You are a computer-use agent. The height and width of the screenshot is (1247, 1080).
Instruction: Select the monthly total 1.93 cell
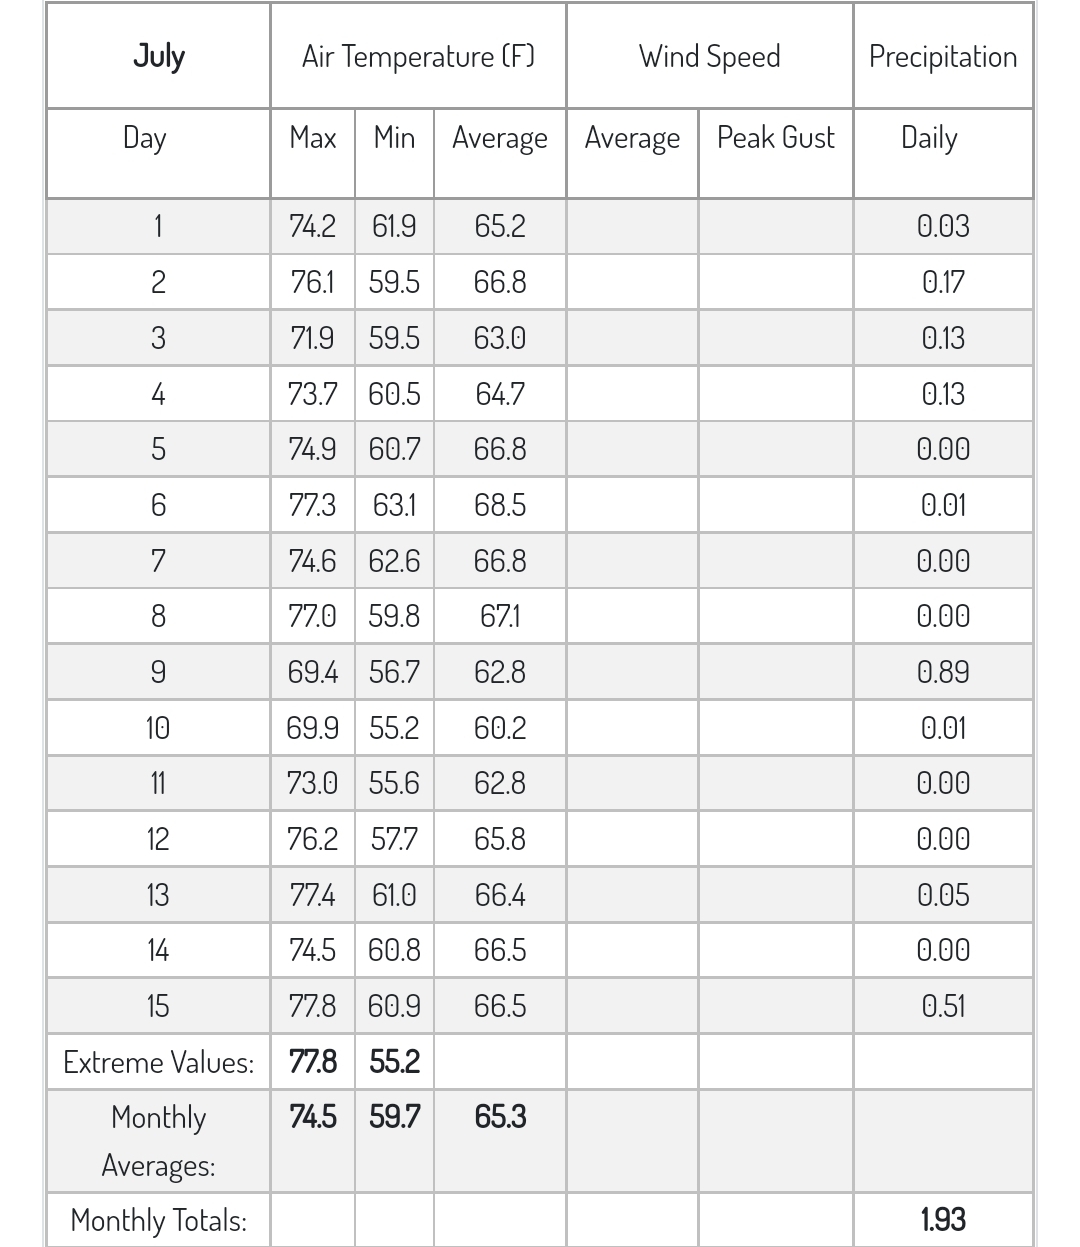(x=943, y=1220)
